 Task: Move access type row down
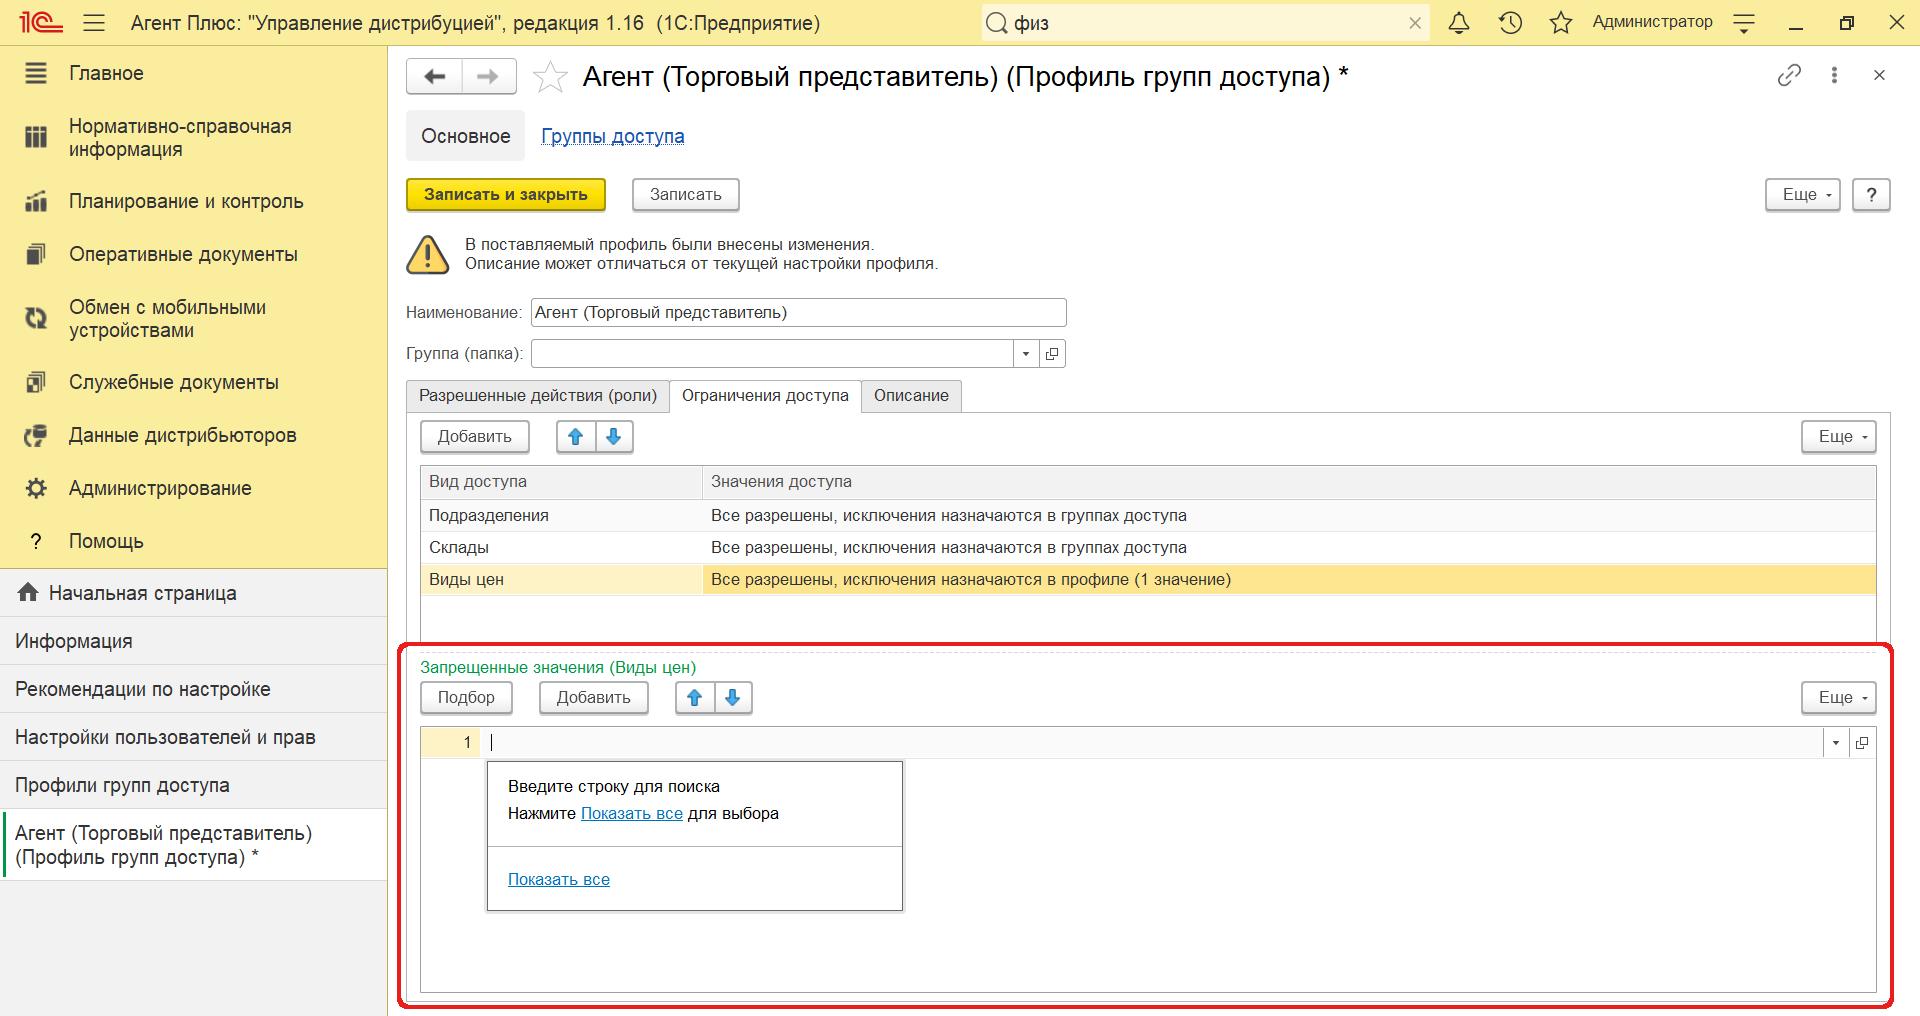614,436
